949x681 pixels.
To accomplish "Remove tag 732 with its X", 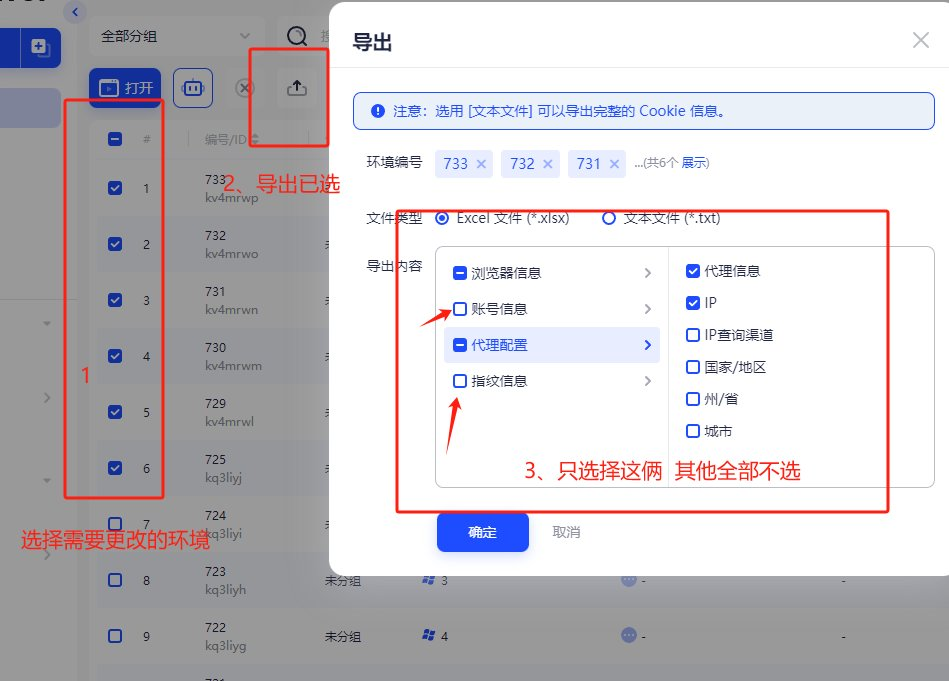I will 548,164.
